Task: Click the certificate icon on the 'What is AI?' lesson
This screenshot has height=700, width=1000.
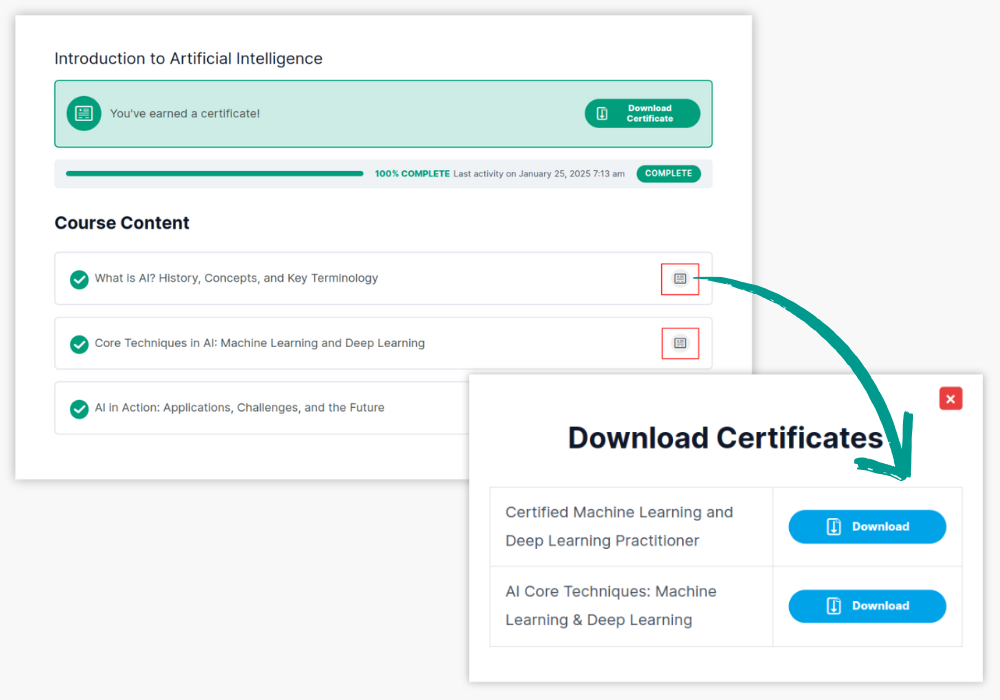Action: coord(680,279)
